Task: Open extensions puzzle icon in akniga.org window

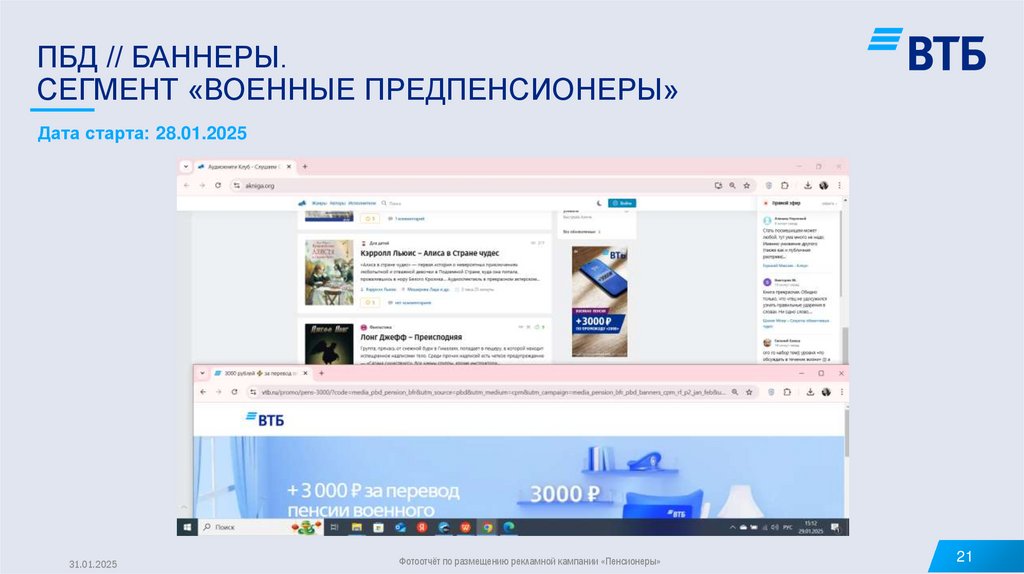Action: pos(784,185)
